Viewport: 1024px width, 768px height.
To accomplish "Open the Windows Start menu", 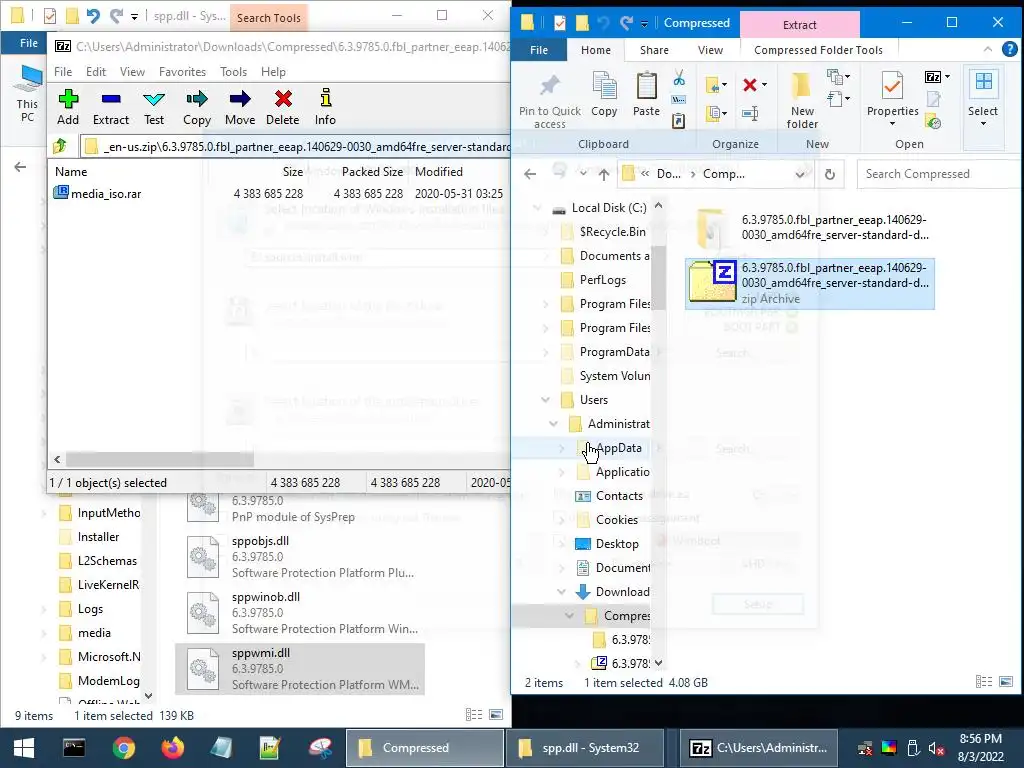I will (24, 748).
